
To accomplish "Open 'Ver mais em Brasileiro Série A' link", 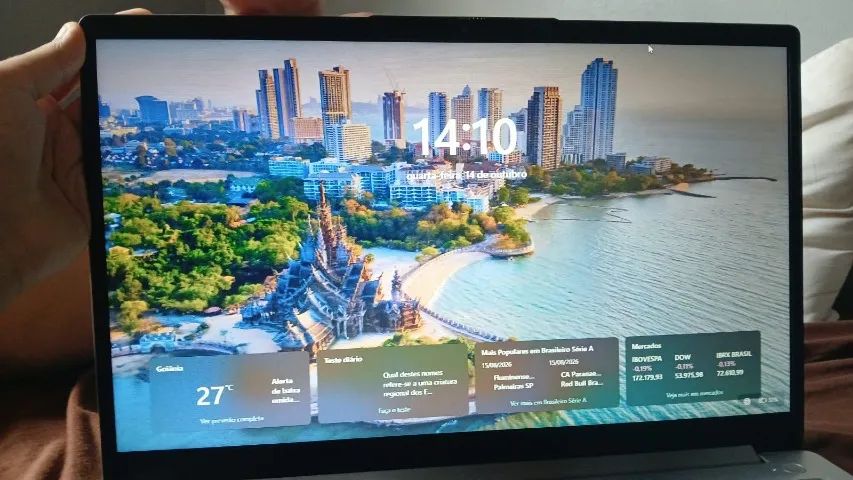I will point(548,402).
